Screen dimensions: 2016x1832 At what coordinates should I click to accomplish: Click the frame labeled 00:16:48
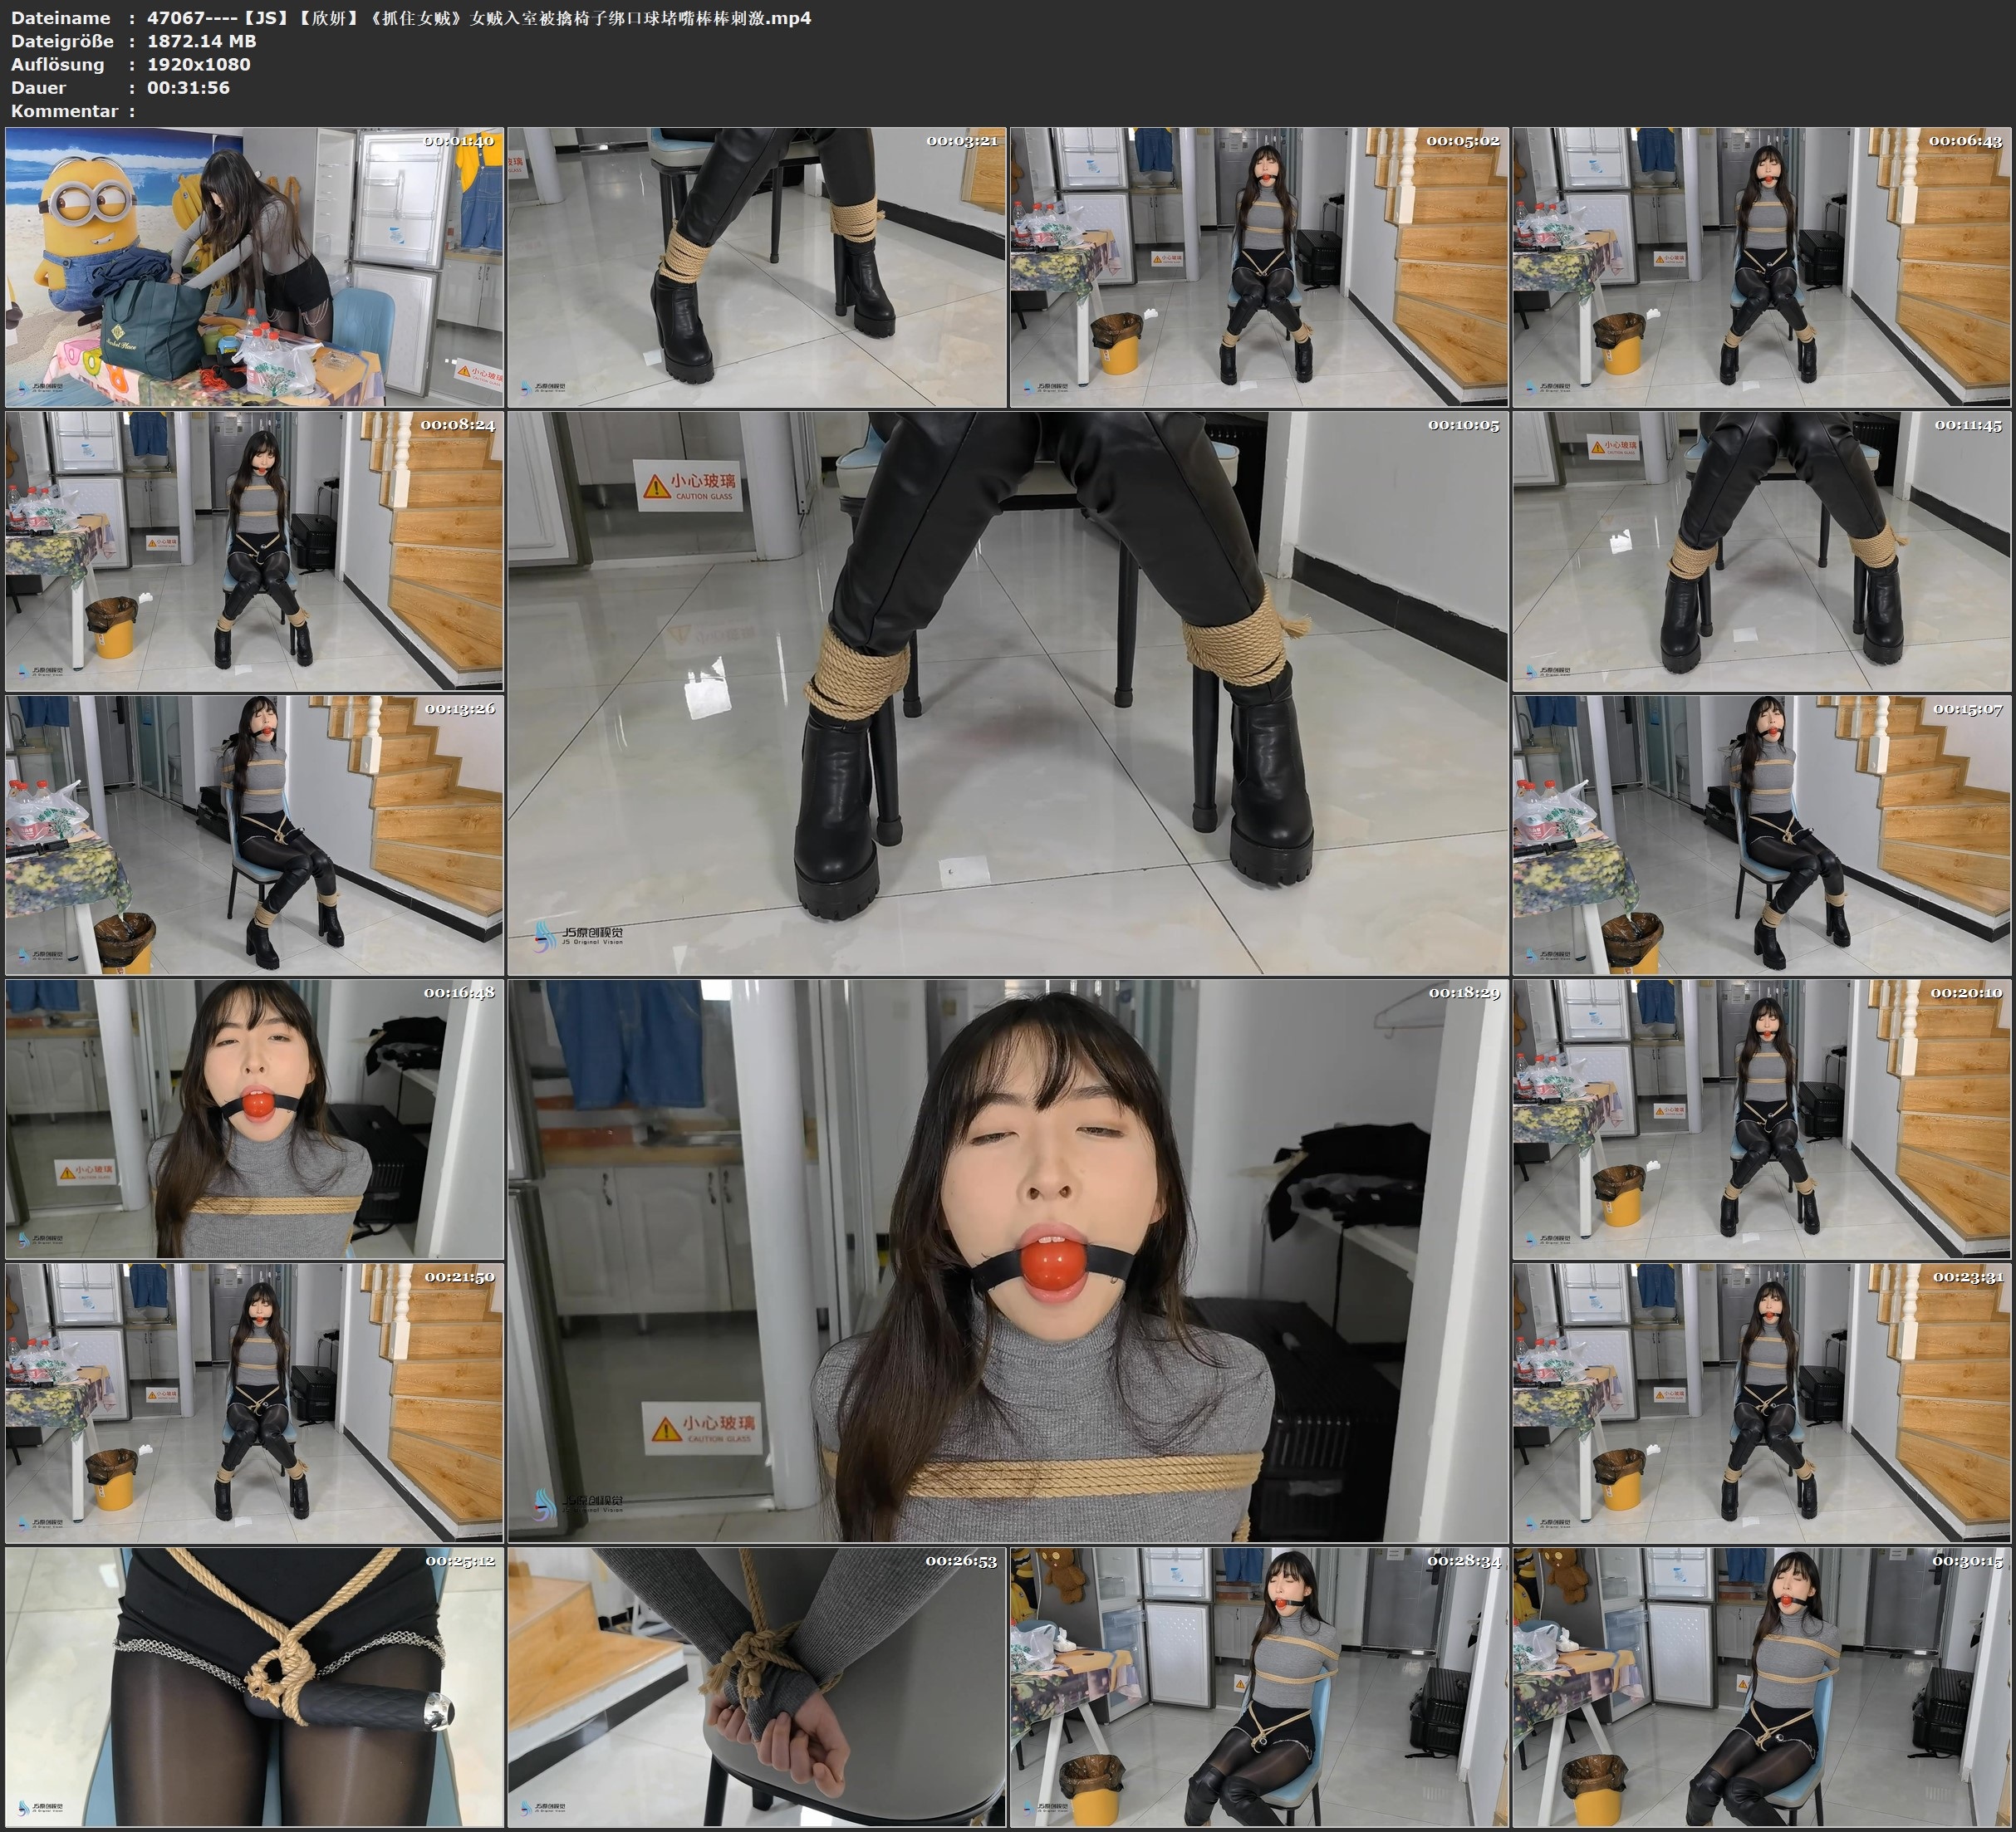click(x=254, y=1119)
